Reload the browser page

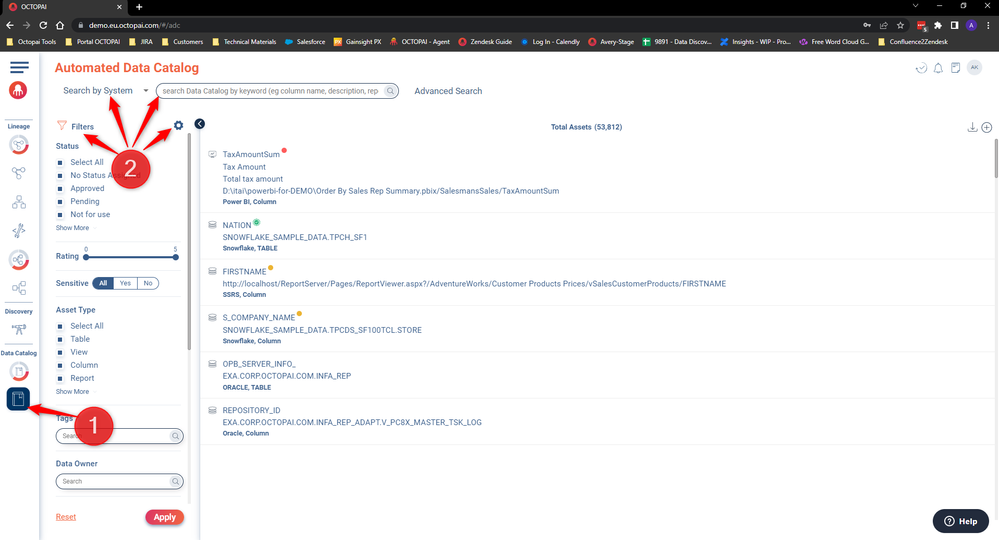point(43,25)
